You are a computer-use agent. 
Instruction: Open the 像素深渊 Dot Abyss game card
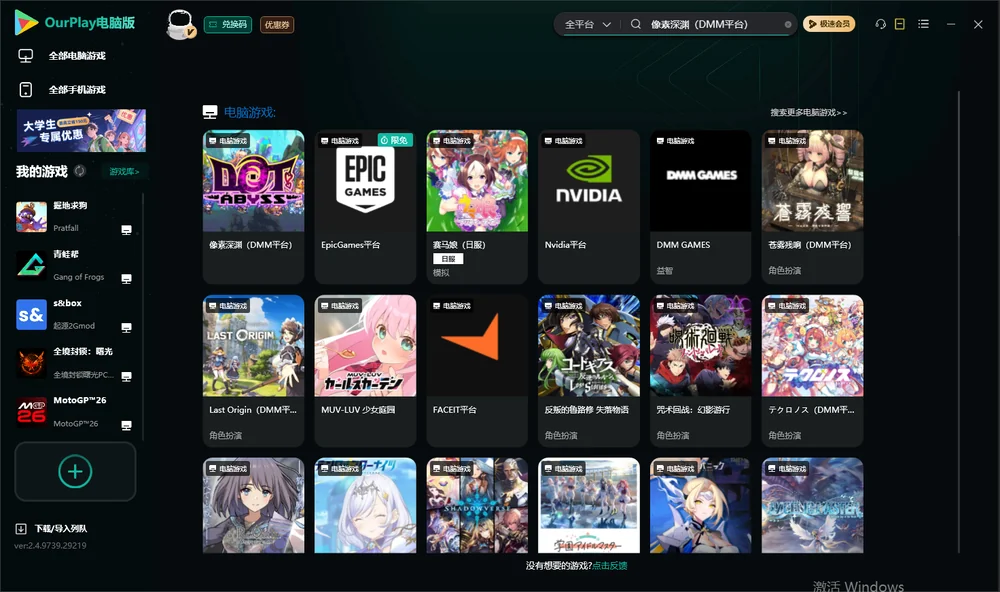[253, 207]
